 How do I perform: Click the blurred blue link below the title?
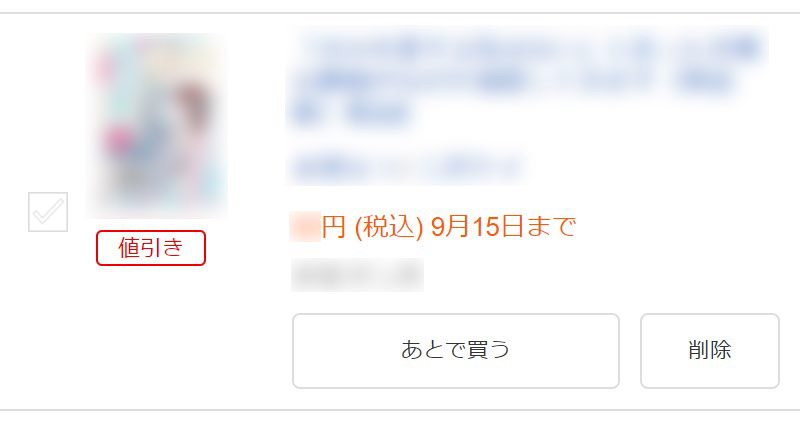(x=408, y=166)
